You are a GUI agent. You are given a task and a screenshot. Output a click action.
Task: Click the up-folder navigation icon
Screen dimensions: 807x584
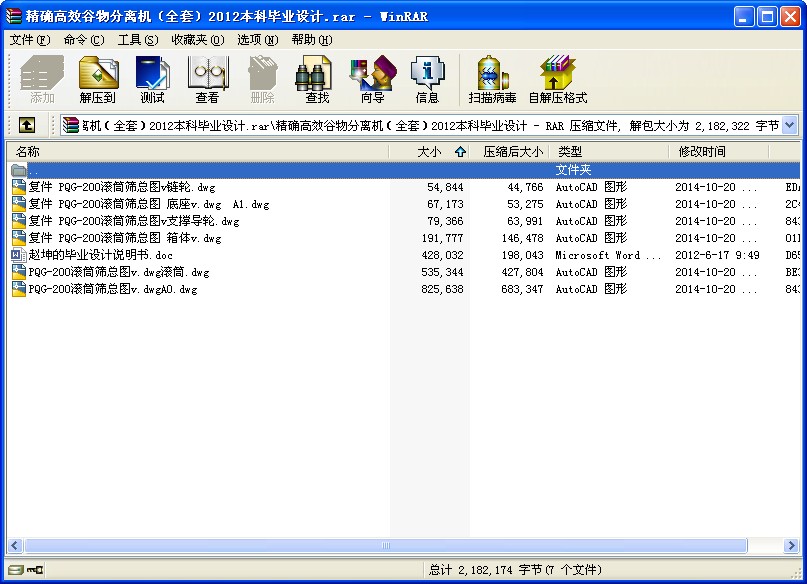point(26,124)
